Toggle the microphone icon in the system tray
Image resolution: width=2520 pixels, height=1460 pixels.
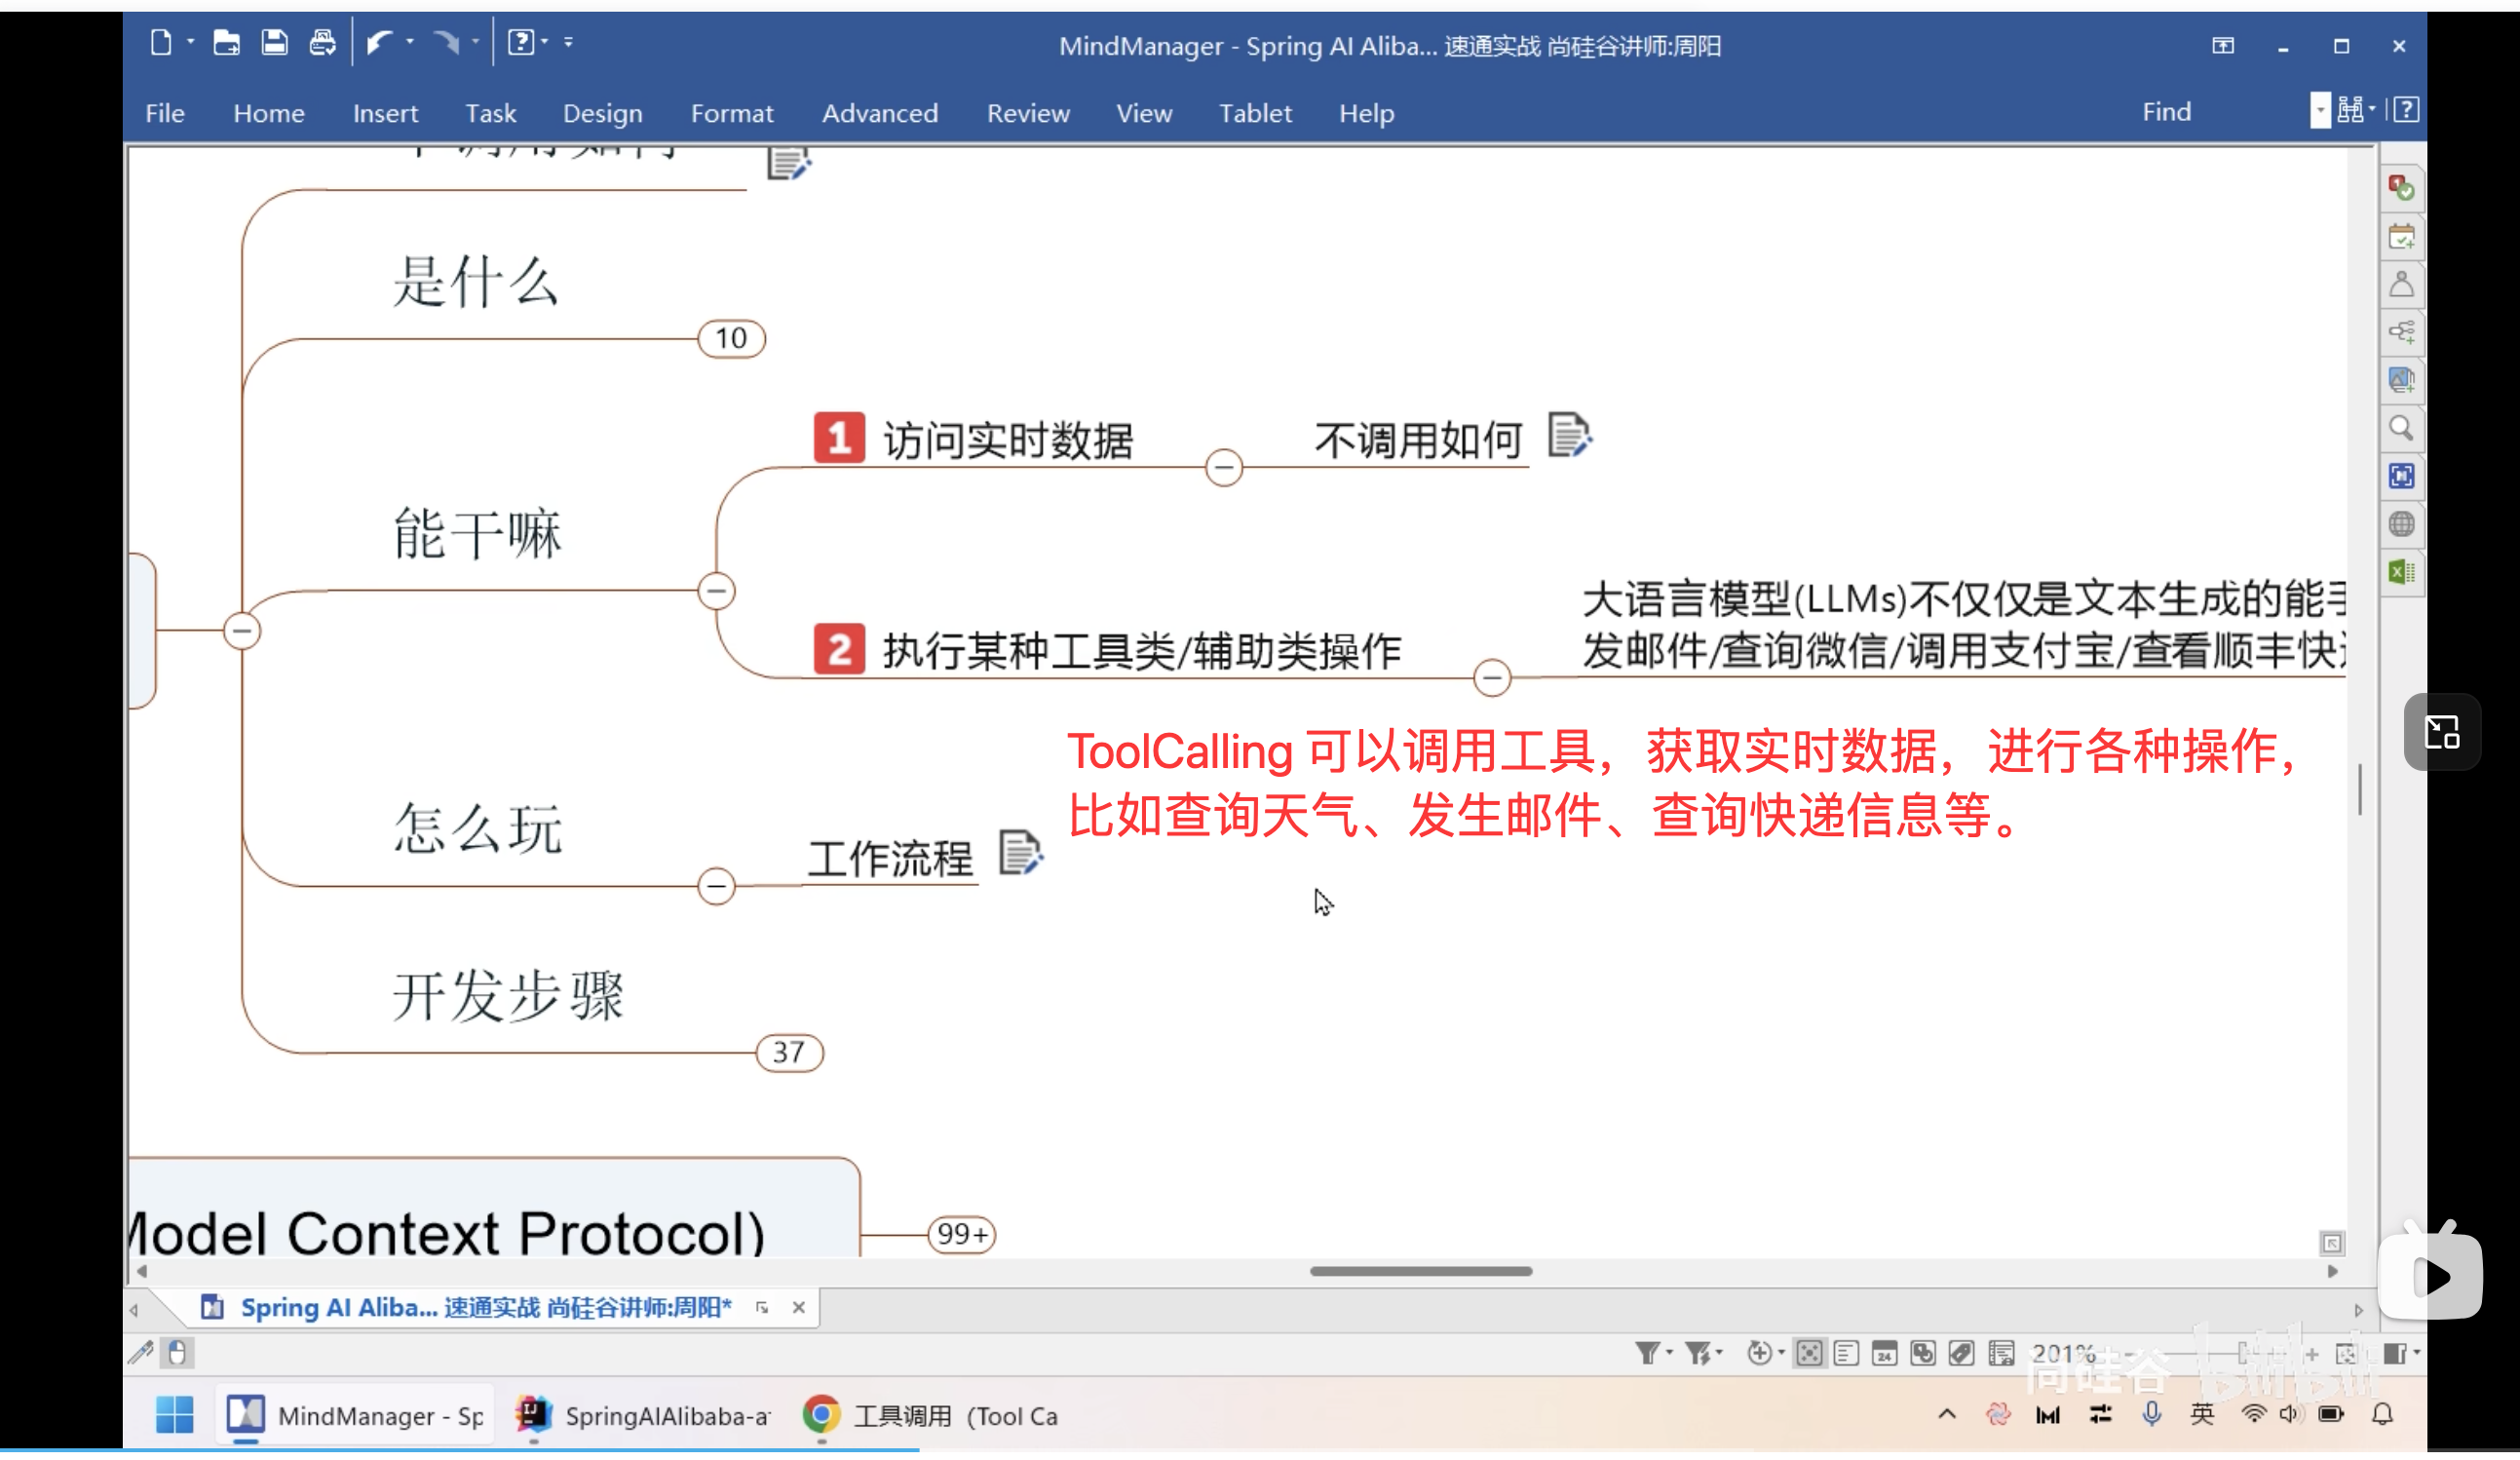point(2151,1414)
